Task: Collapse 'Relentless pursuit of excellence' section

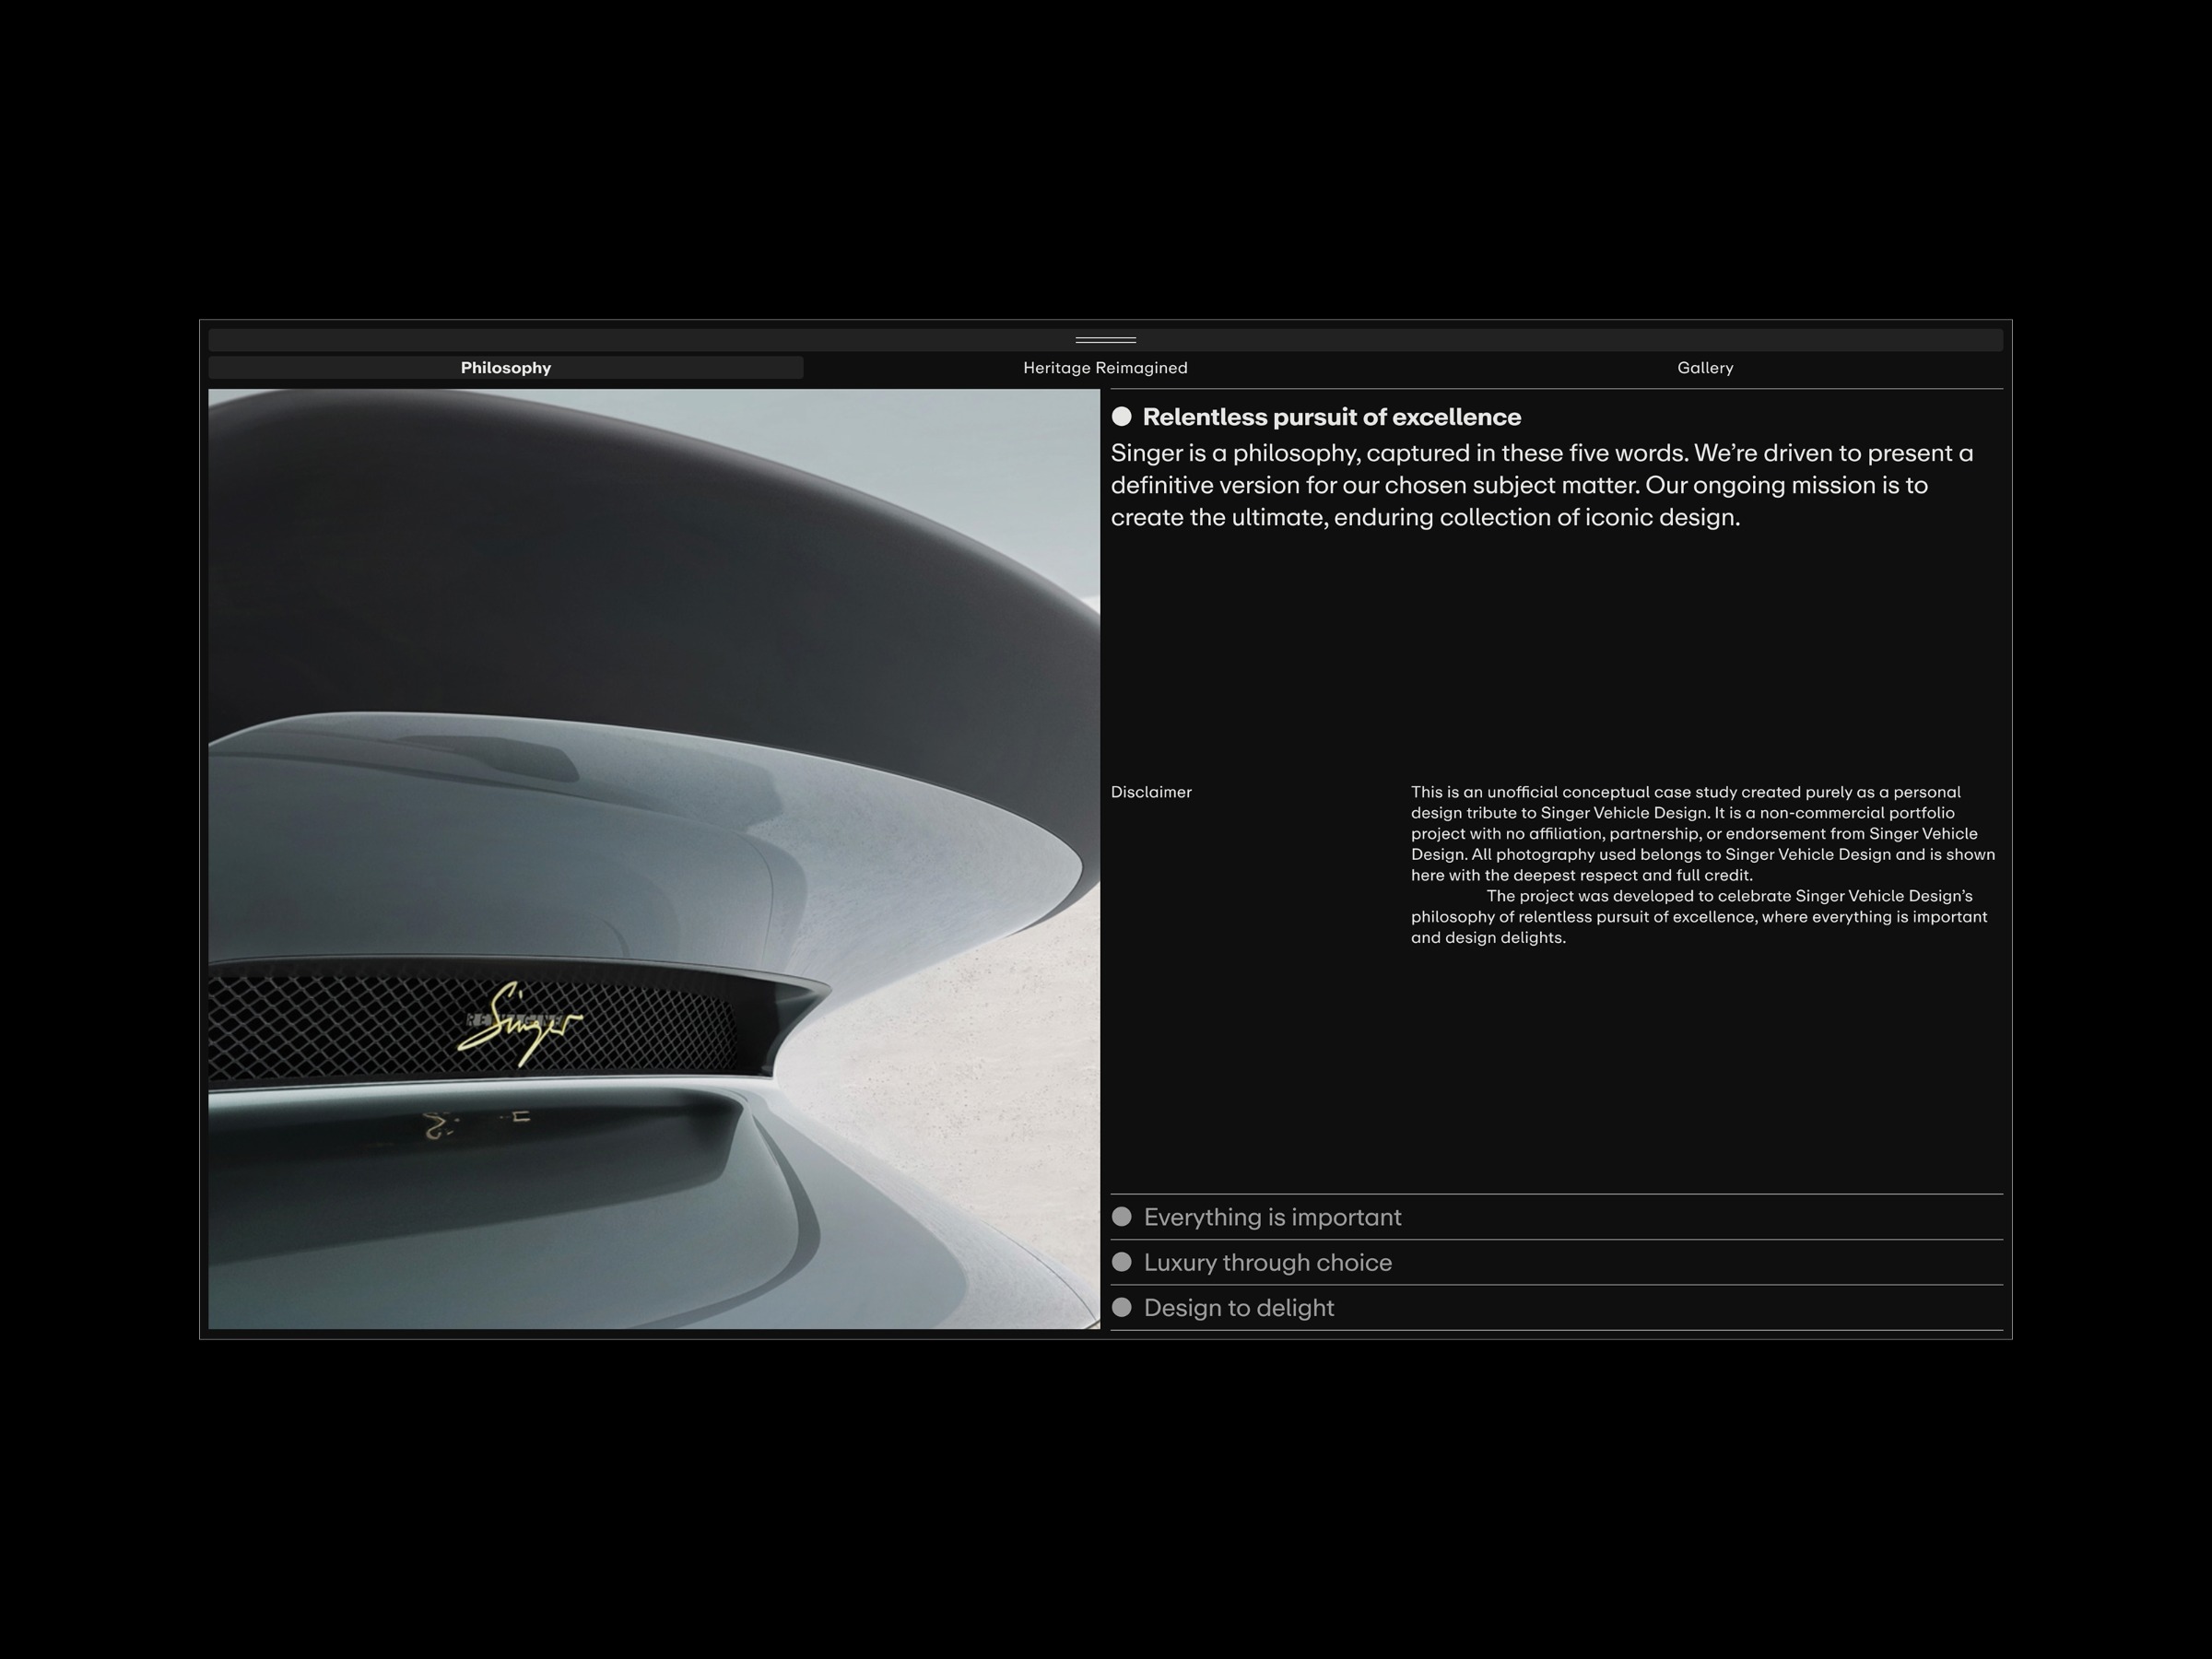Action: click(1331, 417)
